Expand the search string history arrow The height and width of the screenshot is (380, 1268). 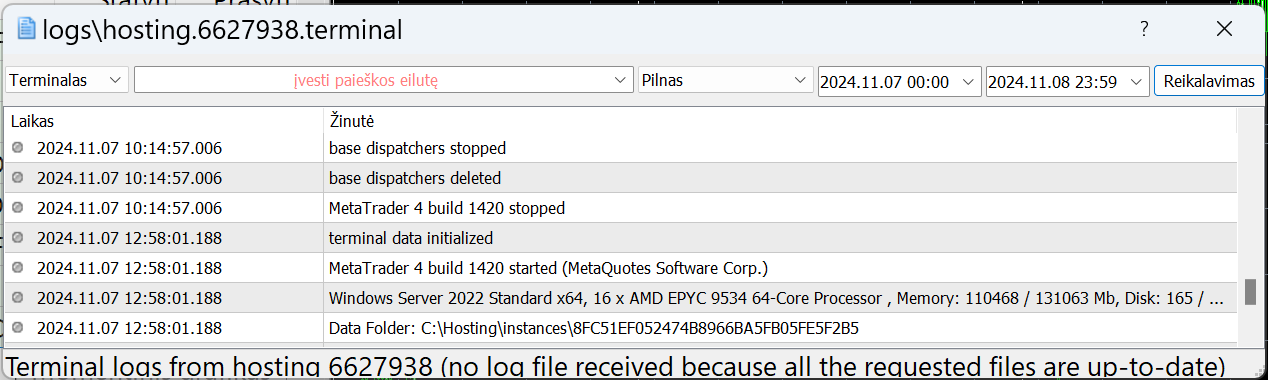pos(620,81)
